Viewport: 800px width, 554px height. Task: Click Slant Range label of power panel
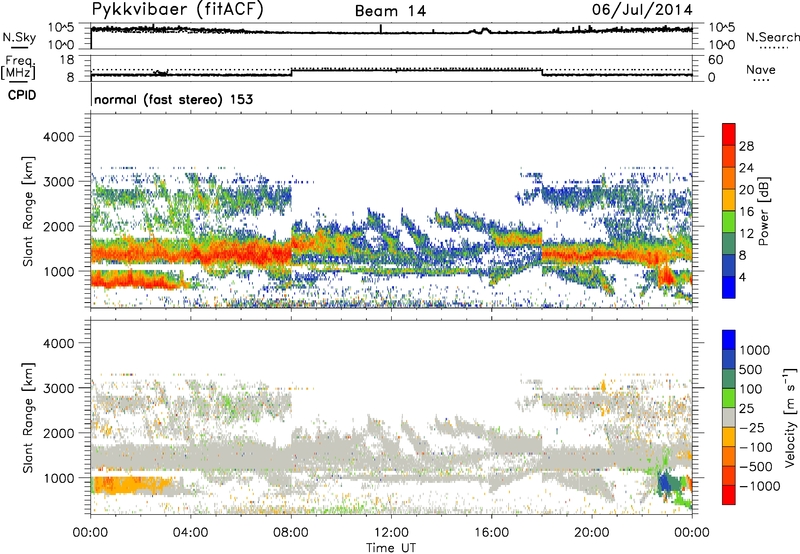28,211
